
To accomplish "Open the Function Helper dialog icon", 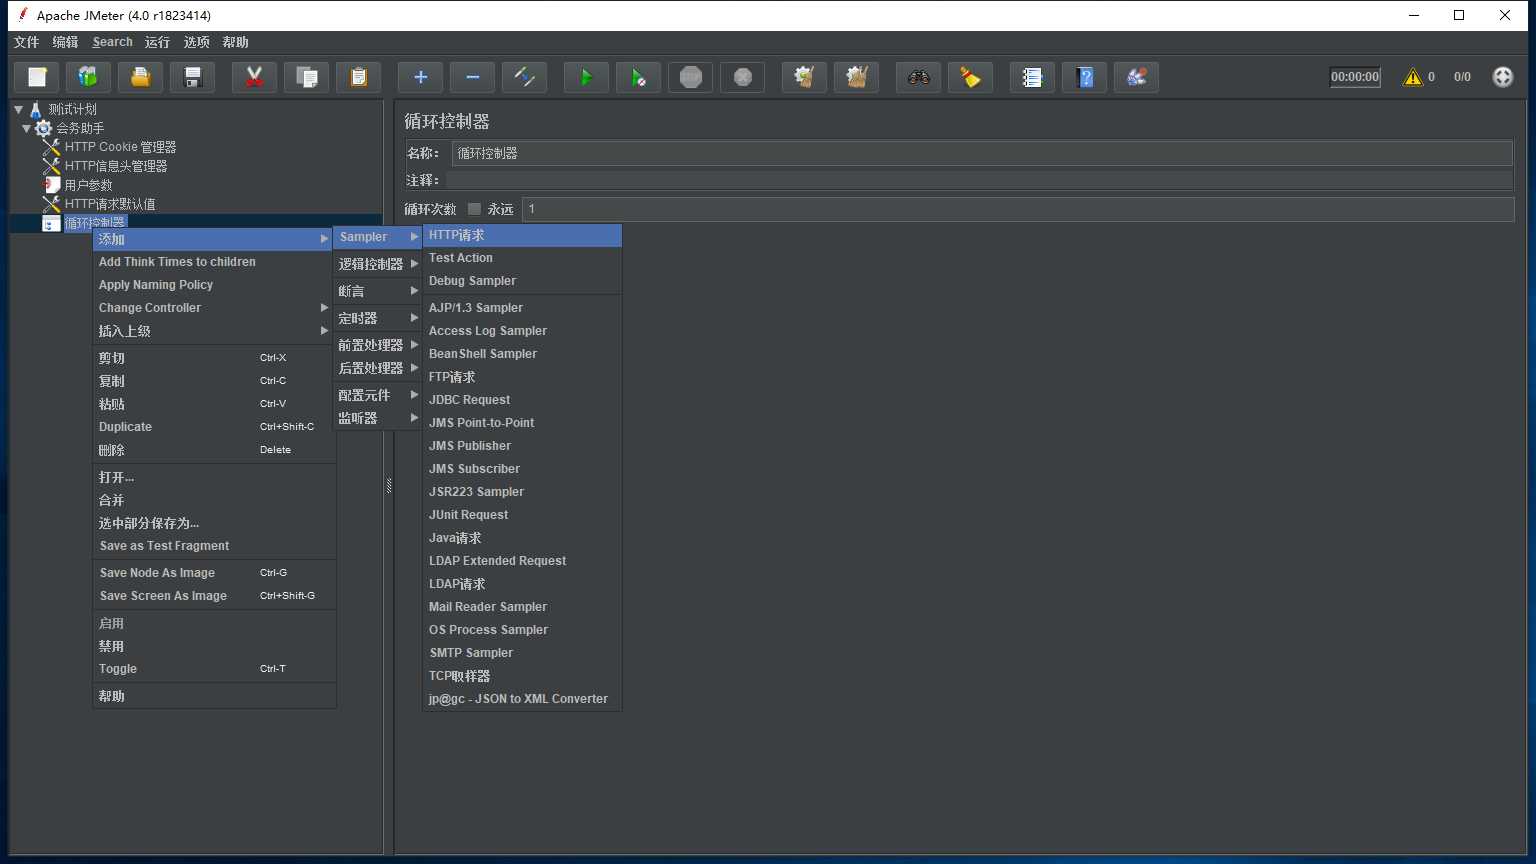I will [1032, 77].
